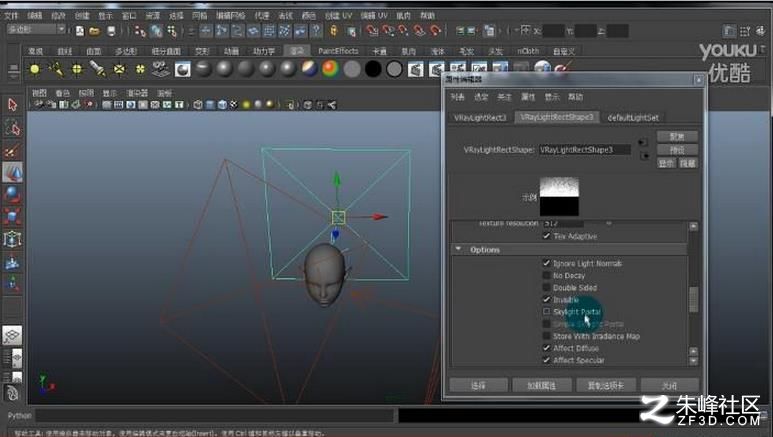The image size is (773, 437).
Task: Click the light sample preview thumbnail
Action: [x=559, y=197]
